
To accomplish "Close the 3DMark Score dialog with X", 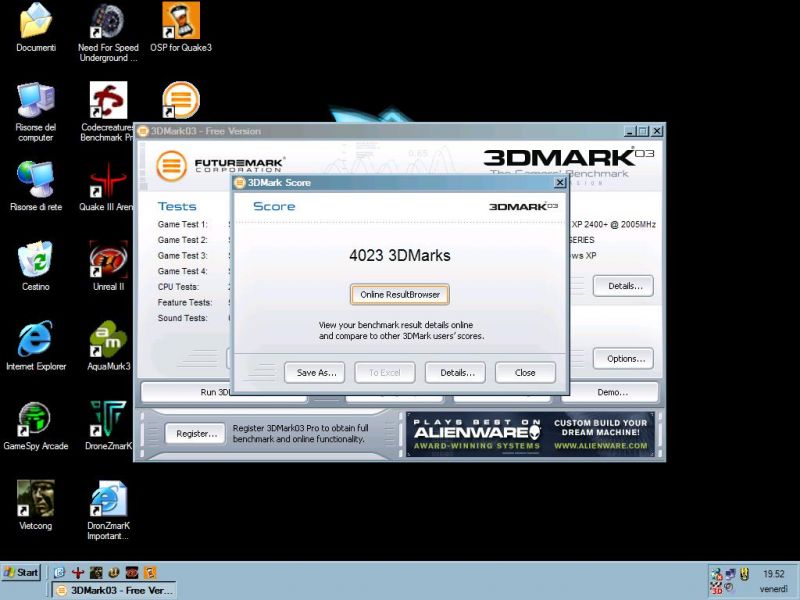I will coord(560,182).
